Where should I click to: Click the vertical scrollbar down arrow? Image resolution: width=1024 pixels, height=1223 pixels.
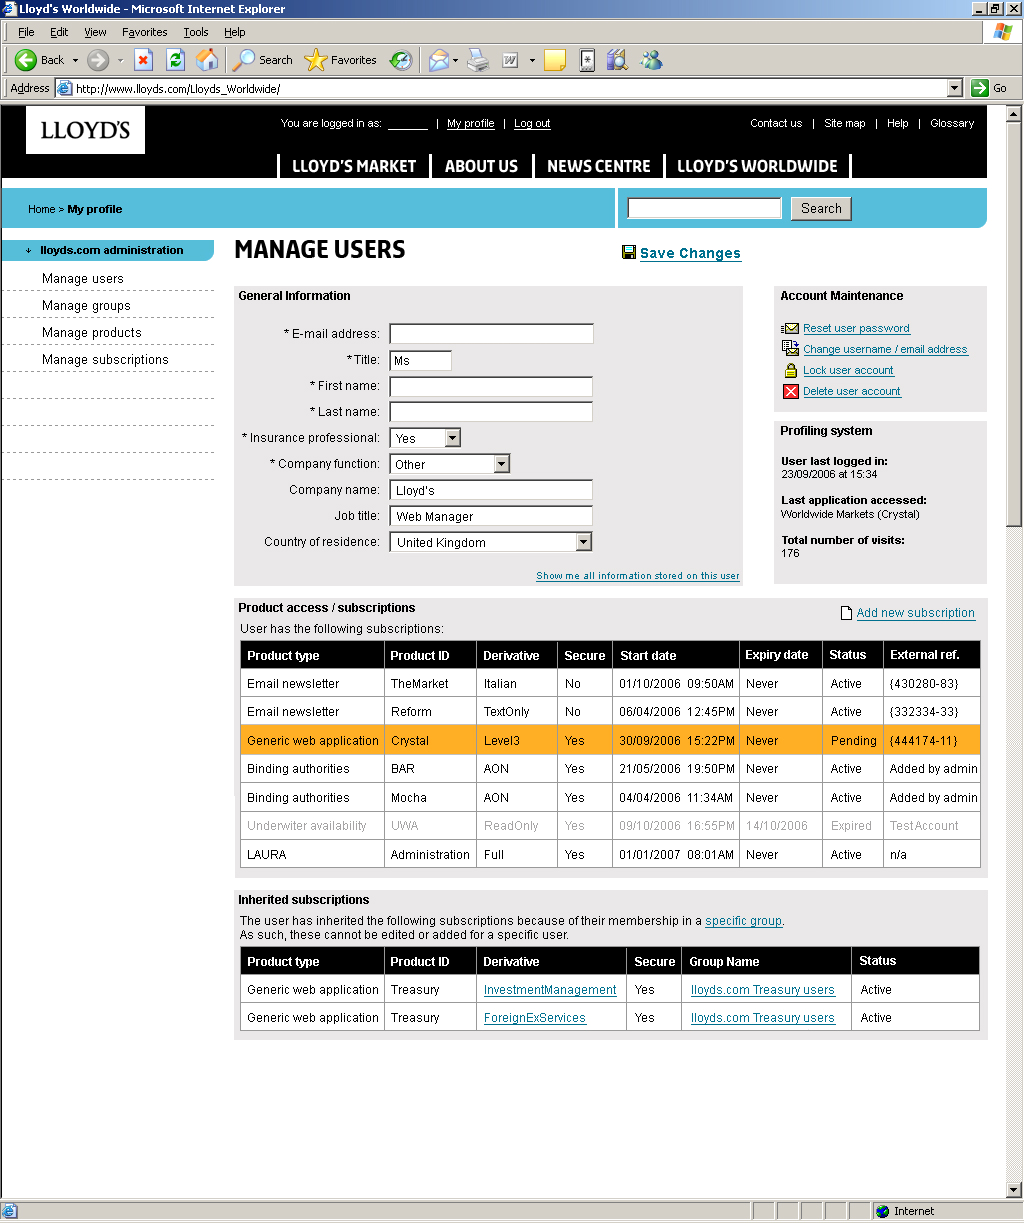[x=1015, y=1190]
